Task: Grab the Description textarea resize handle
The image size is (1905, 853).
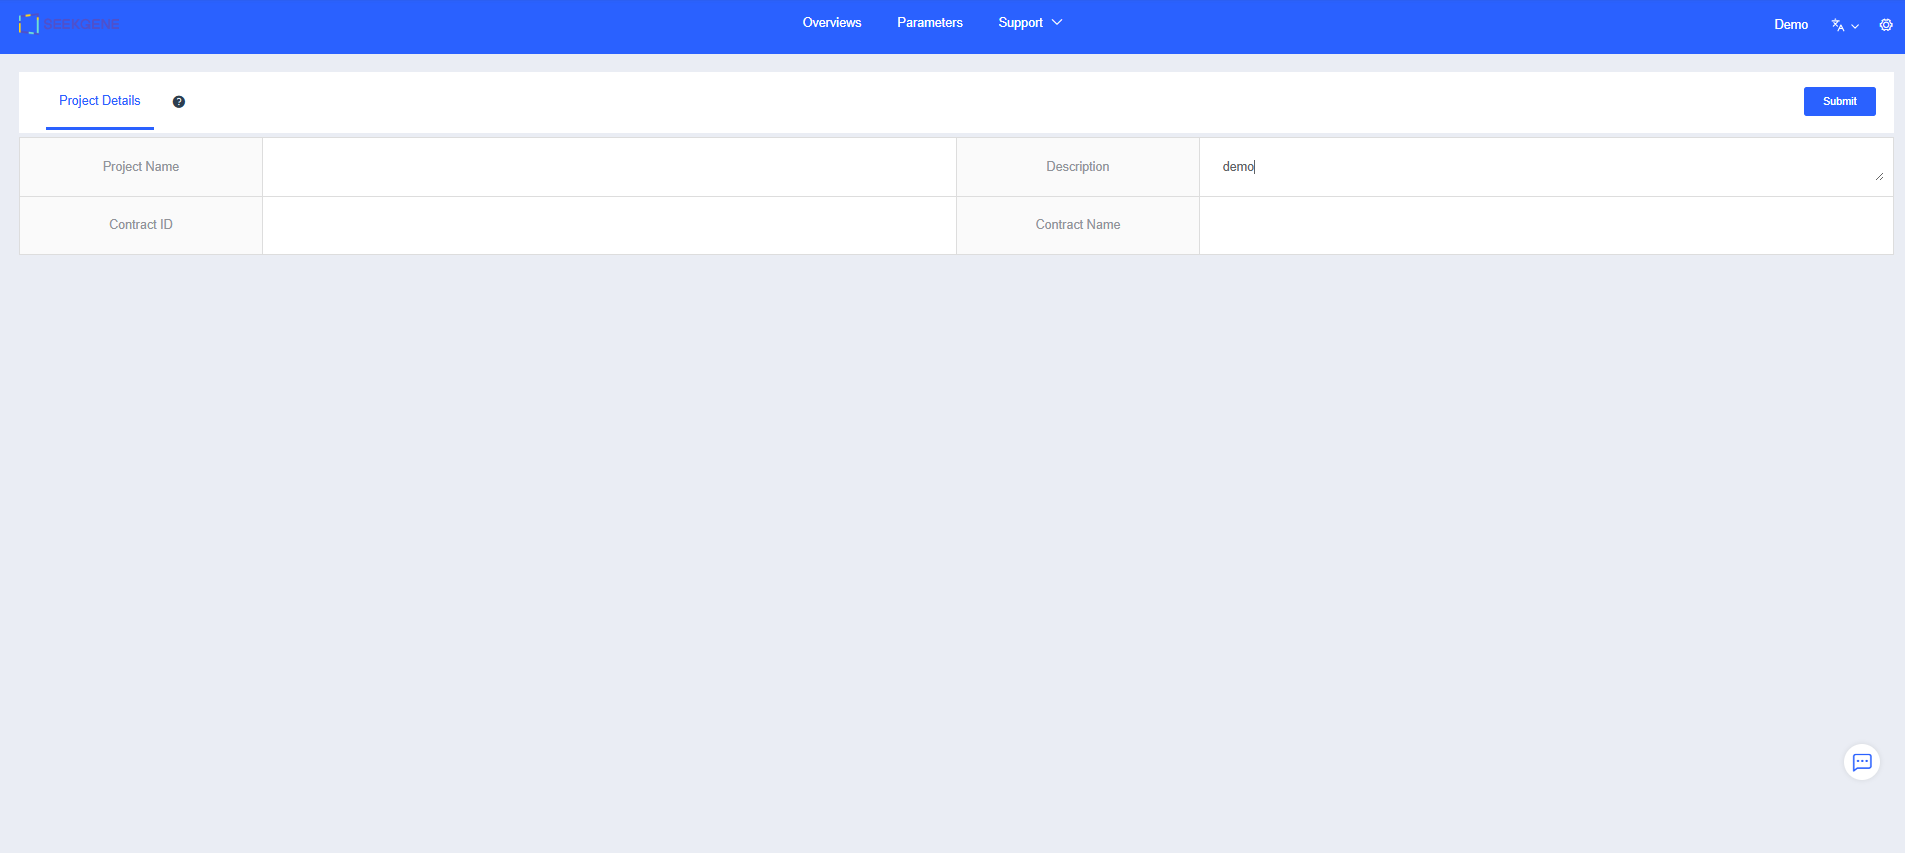Action: click(x=1879, y=177)
